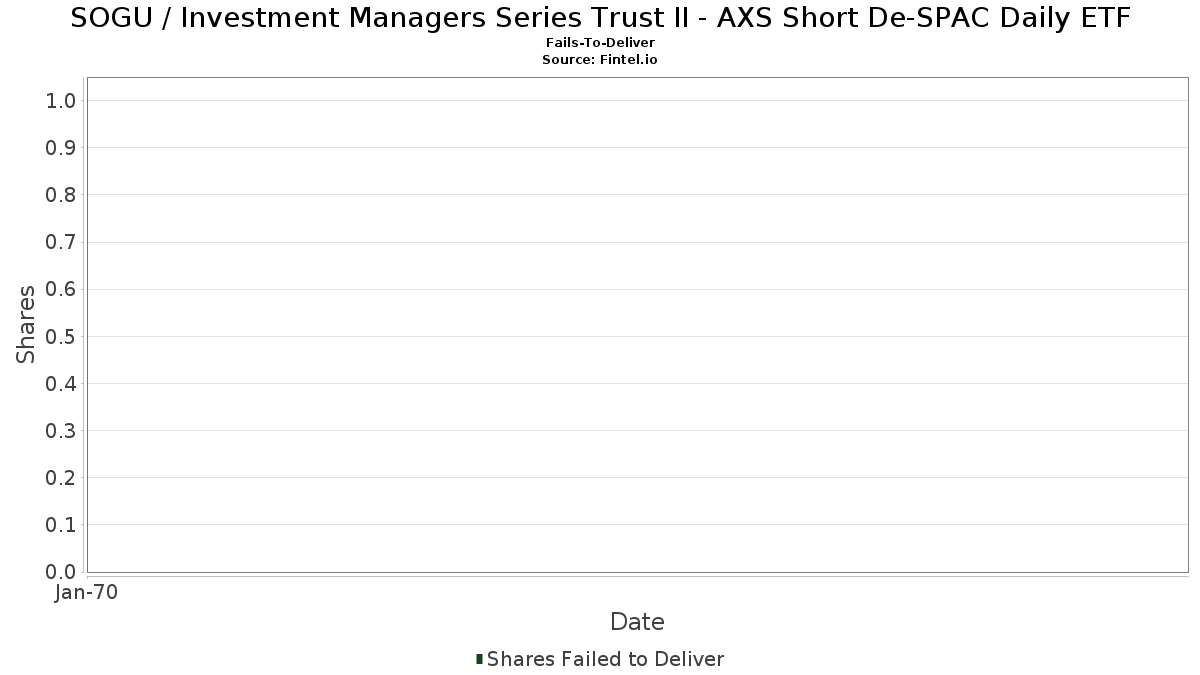Click the 0.4 y-axis tick label
The width and height of the screenshot is (1200, 675).
pyautogui.click(x=61, y=384)
